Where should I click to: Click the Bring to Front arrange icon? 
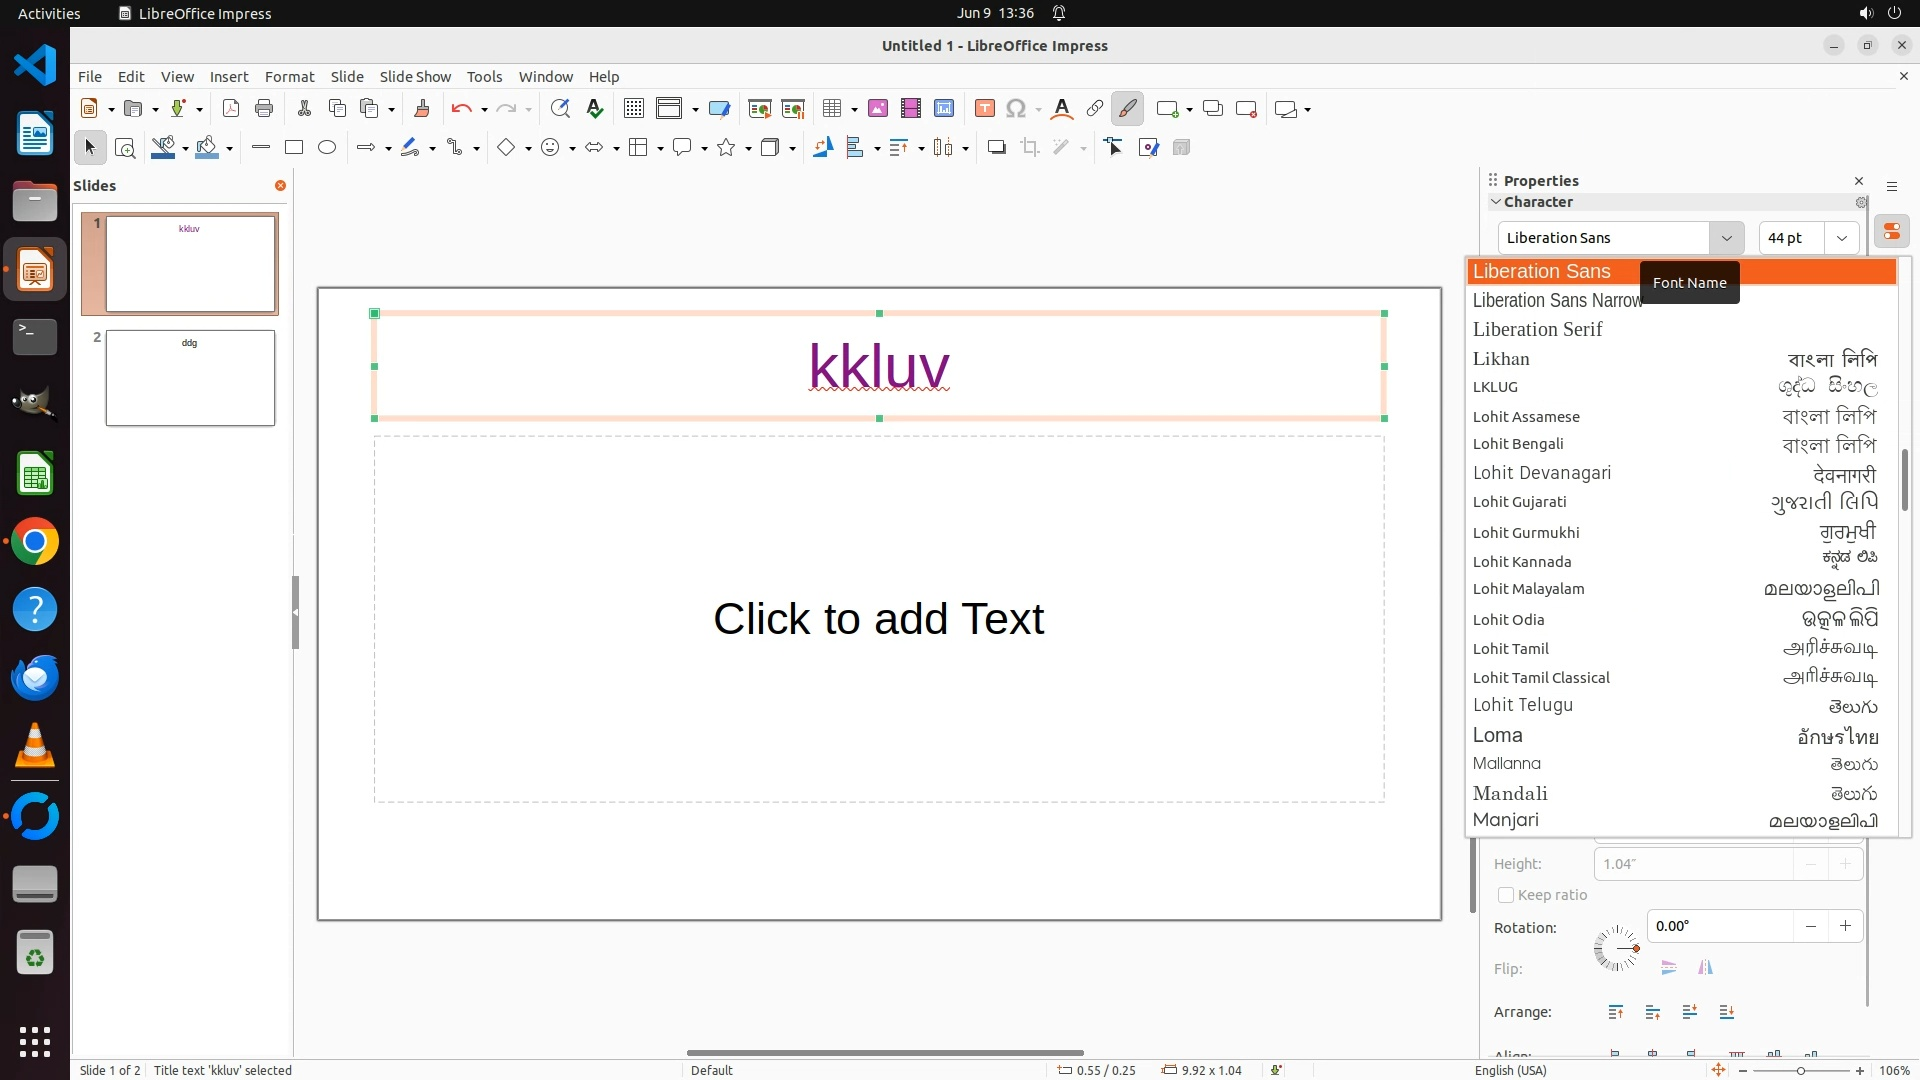[1616, 1012]
